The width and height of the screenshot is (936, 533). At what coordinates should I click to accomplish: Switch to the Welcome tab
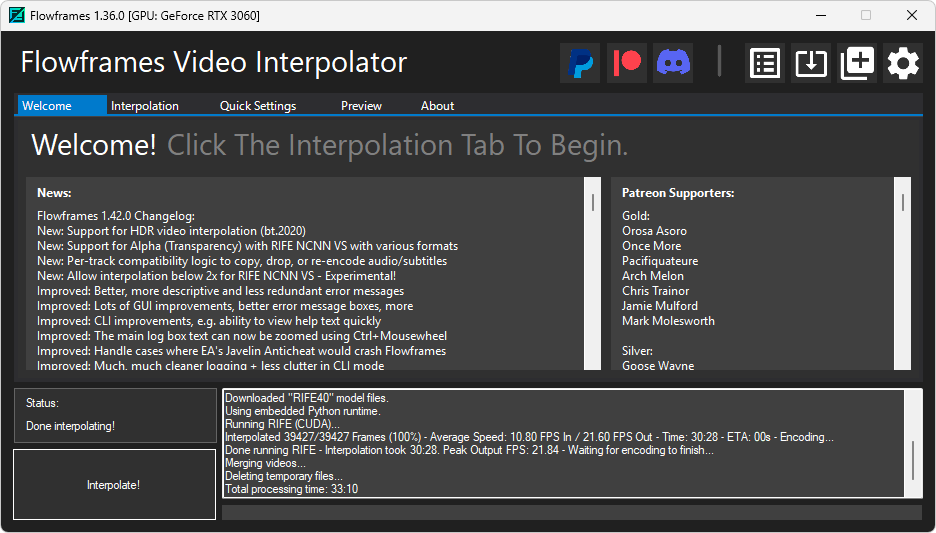pos(62,106)
